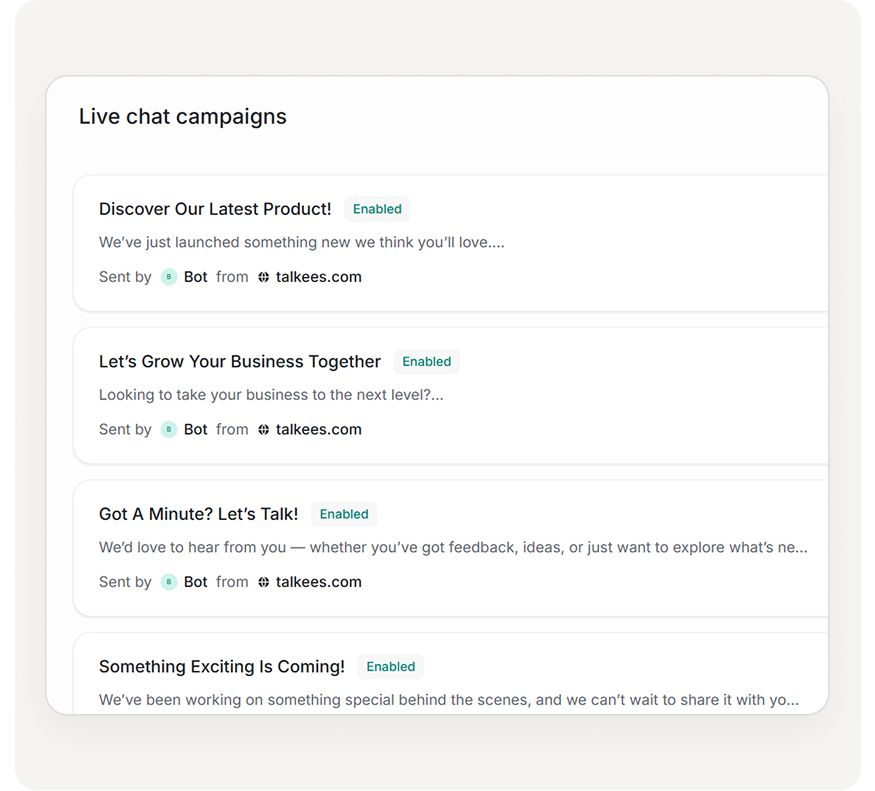Click Enabled badge on Discover Our Latest Product
The image size is (875, 791).
(377, 209)
